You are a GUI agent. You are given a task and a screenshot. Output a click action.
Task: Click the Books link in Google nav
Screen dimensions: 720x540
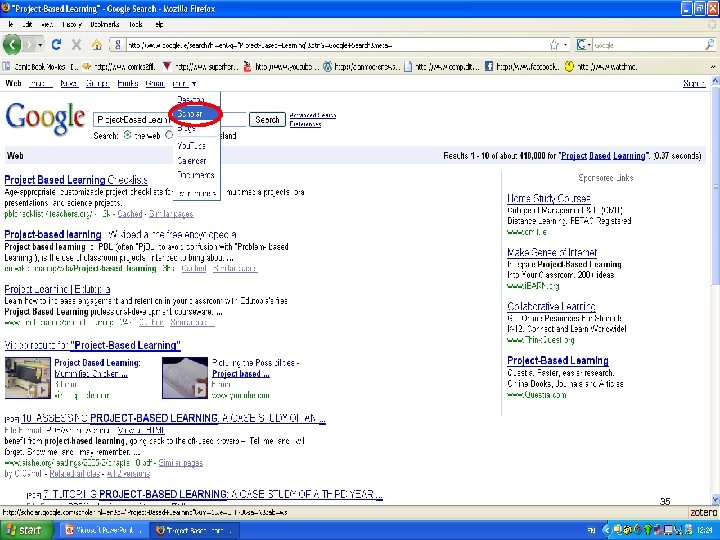point(128,84)
